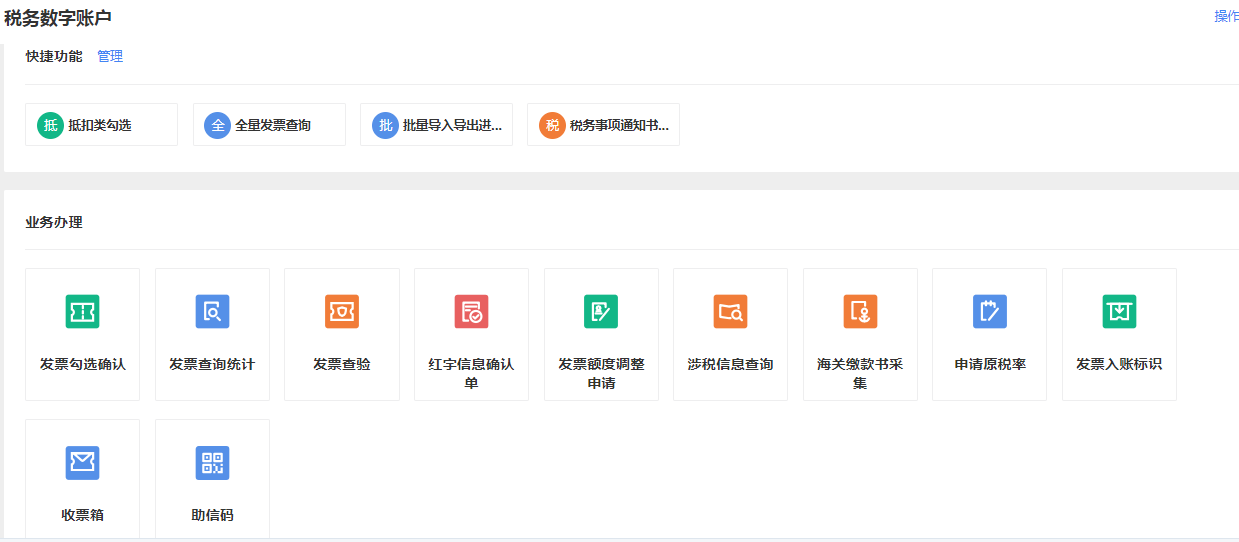Open 发票额度调整申请 green icon
This screenshot has width=1239, height=542.
point(601,312)
